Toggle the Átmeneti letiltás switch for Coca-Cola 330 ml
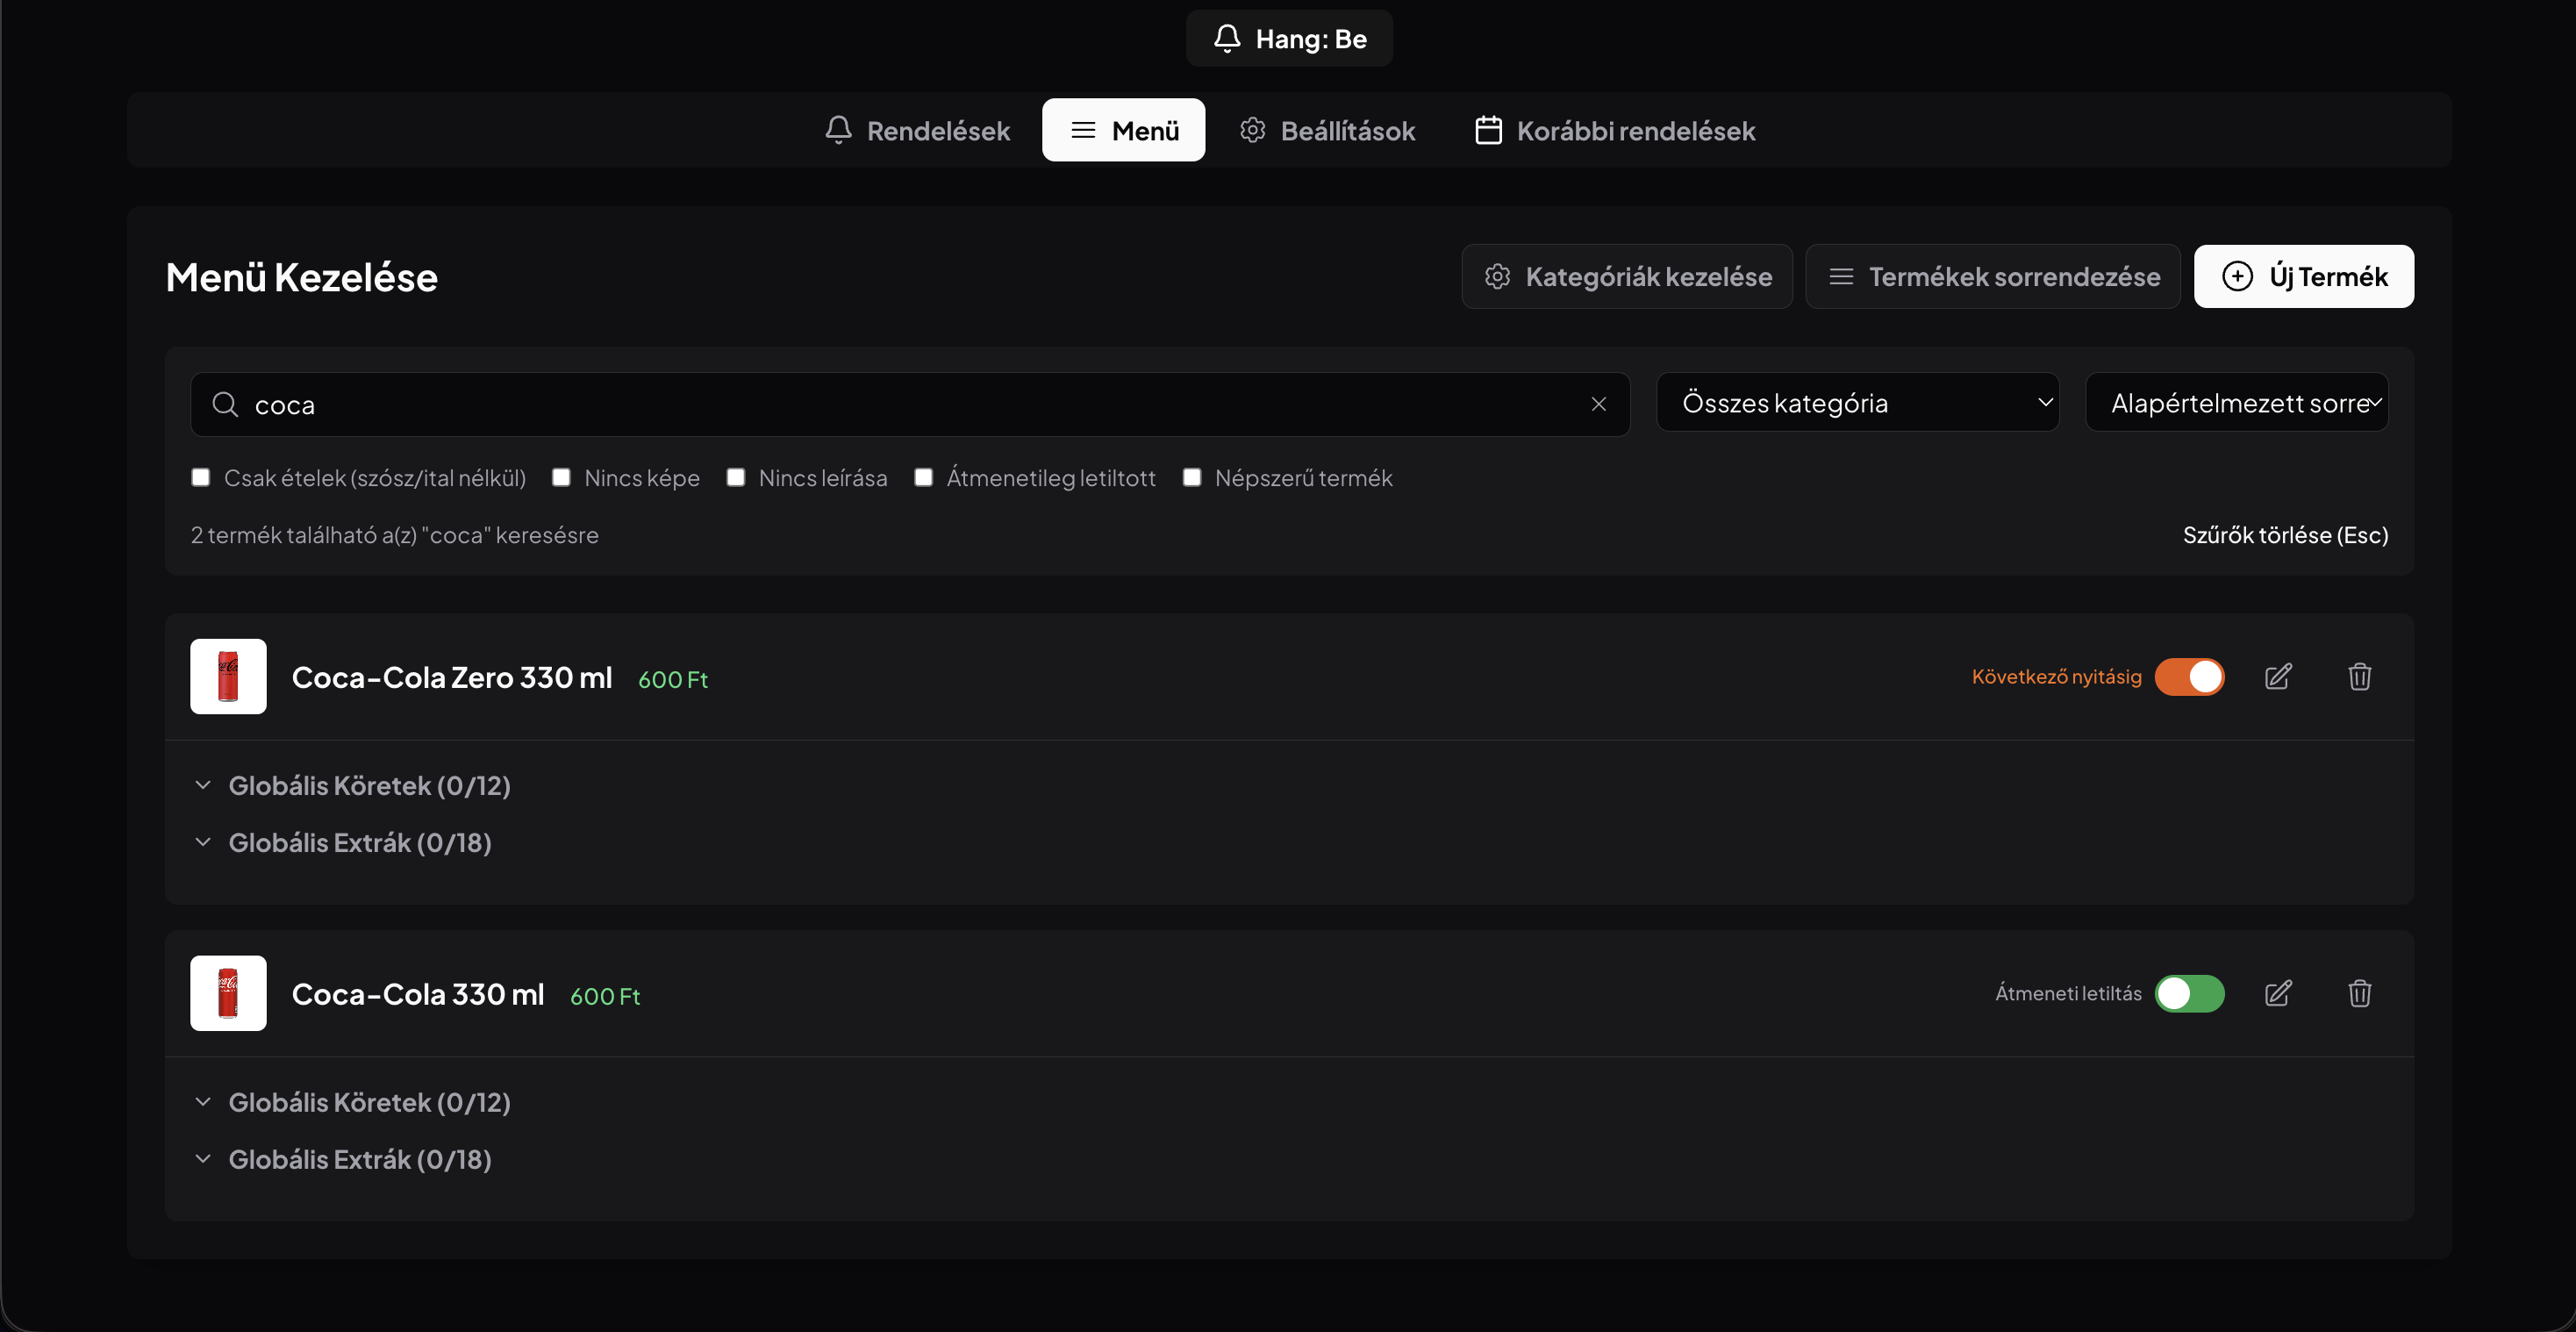 [2189, 993]
